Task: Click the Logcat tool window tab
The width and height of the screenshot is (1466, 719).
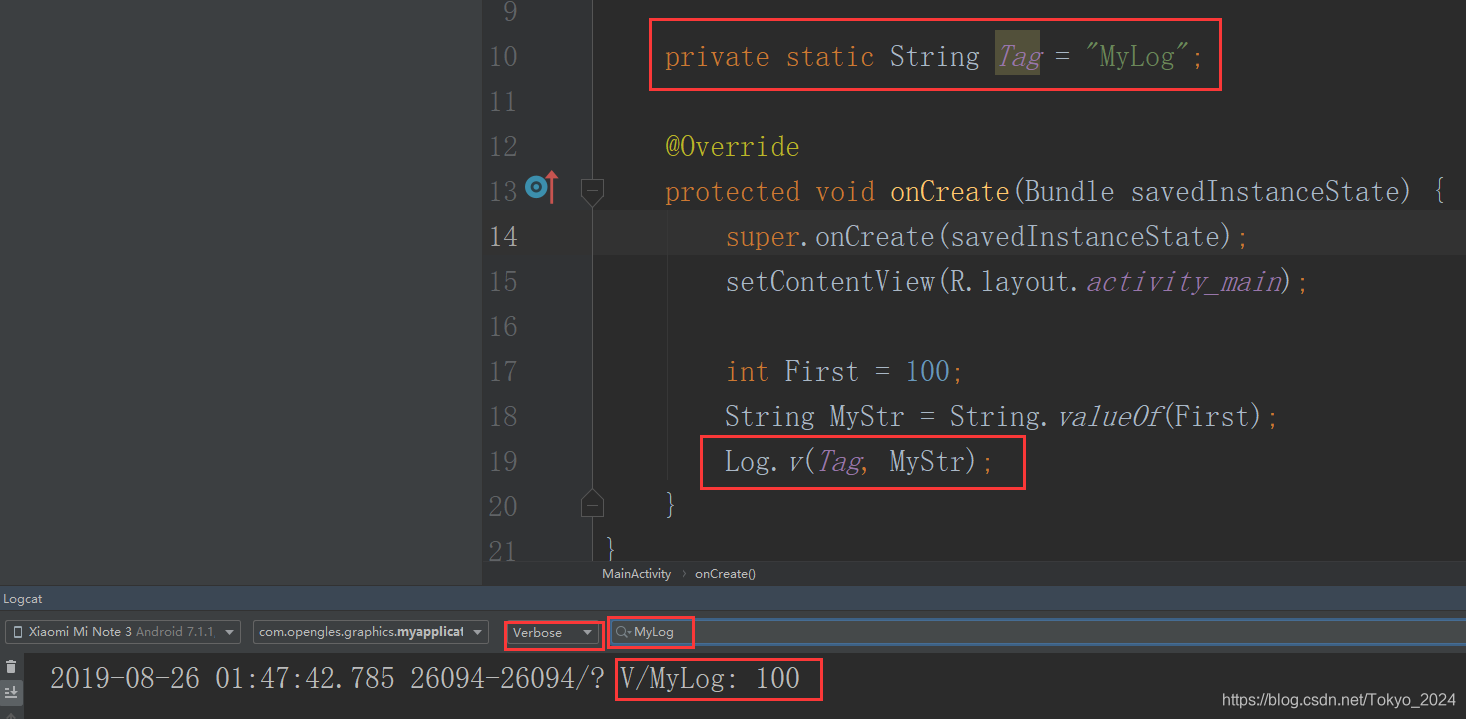Action: point(22,598)
